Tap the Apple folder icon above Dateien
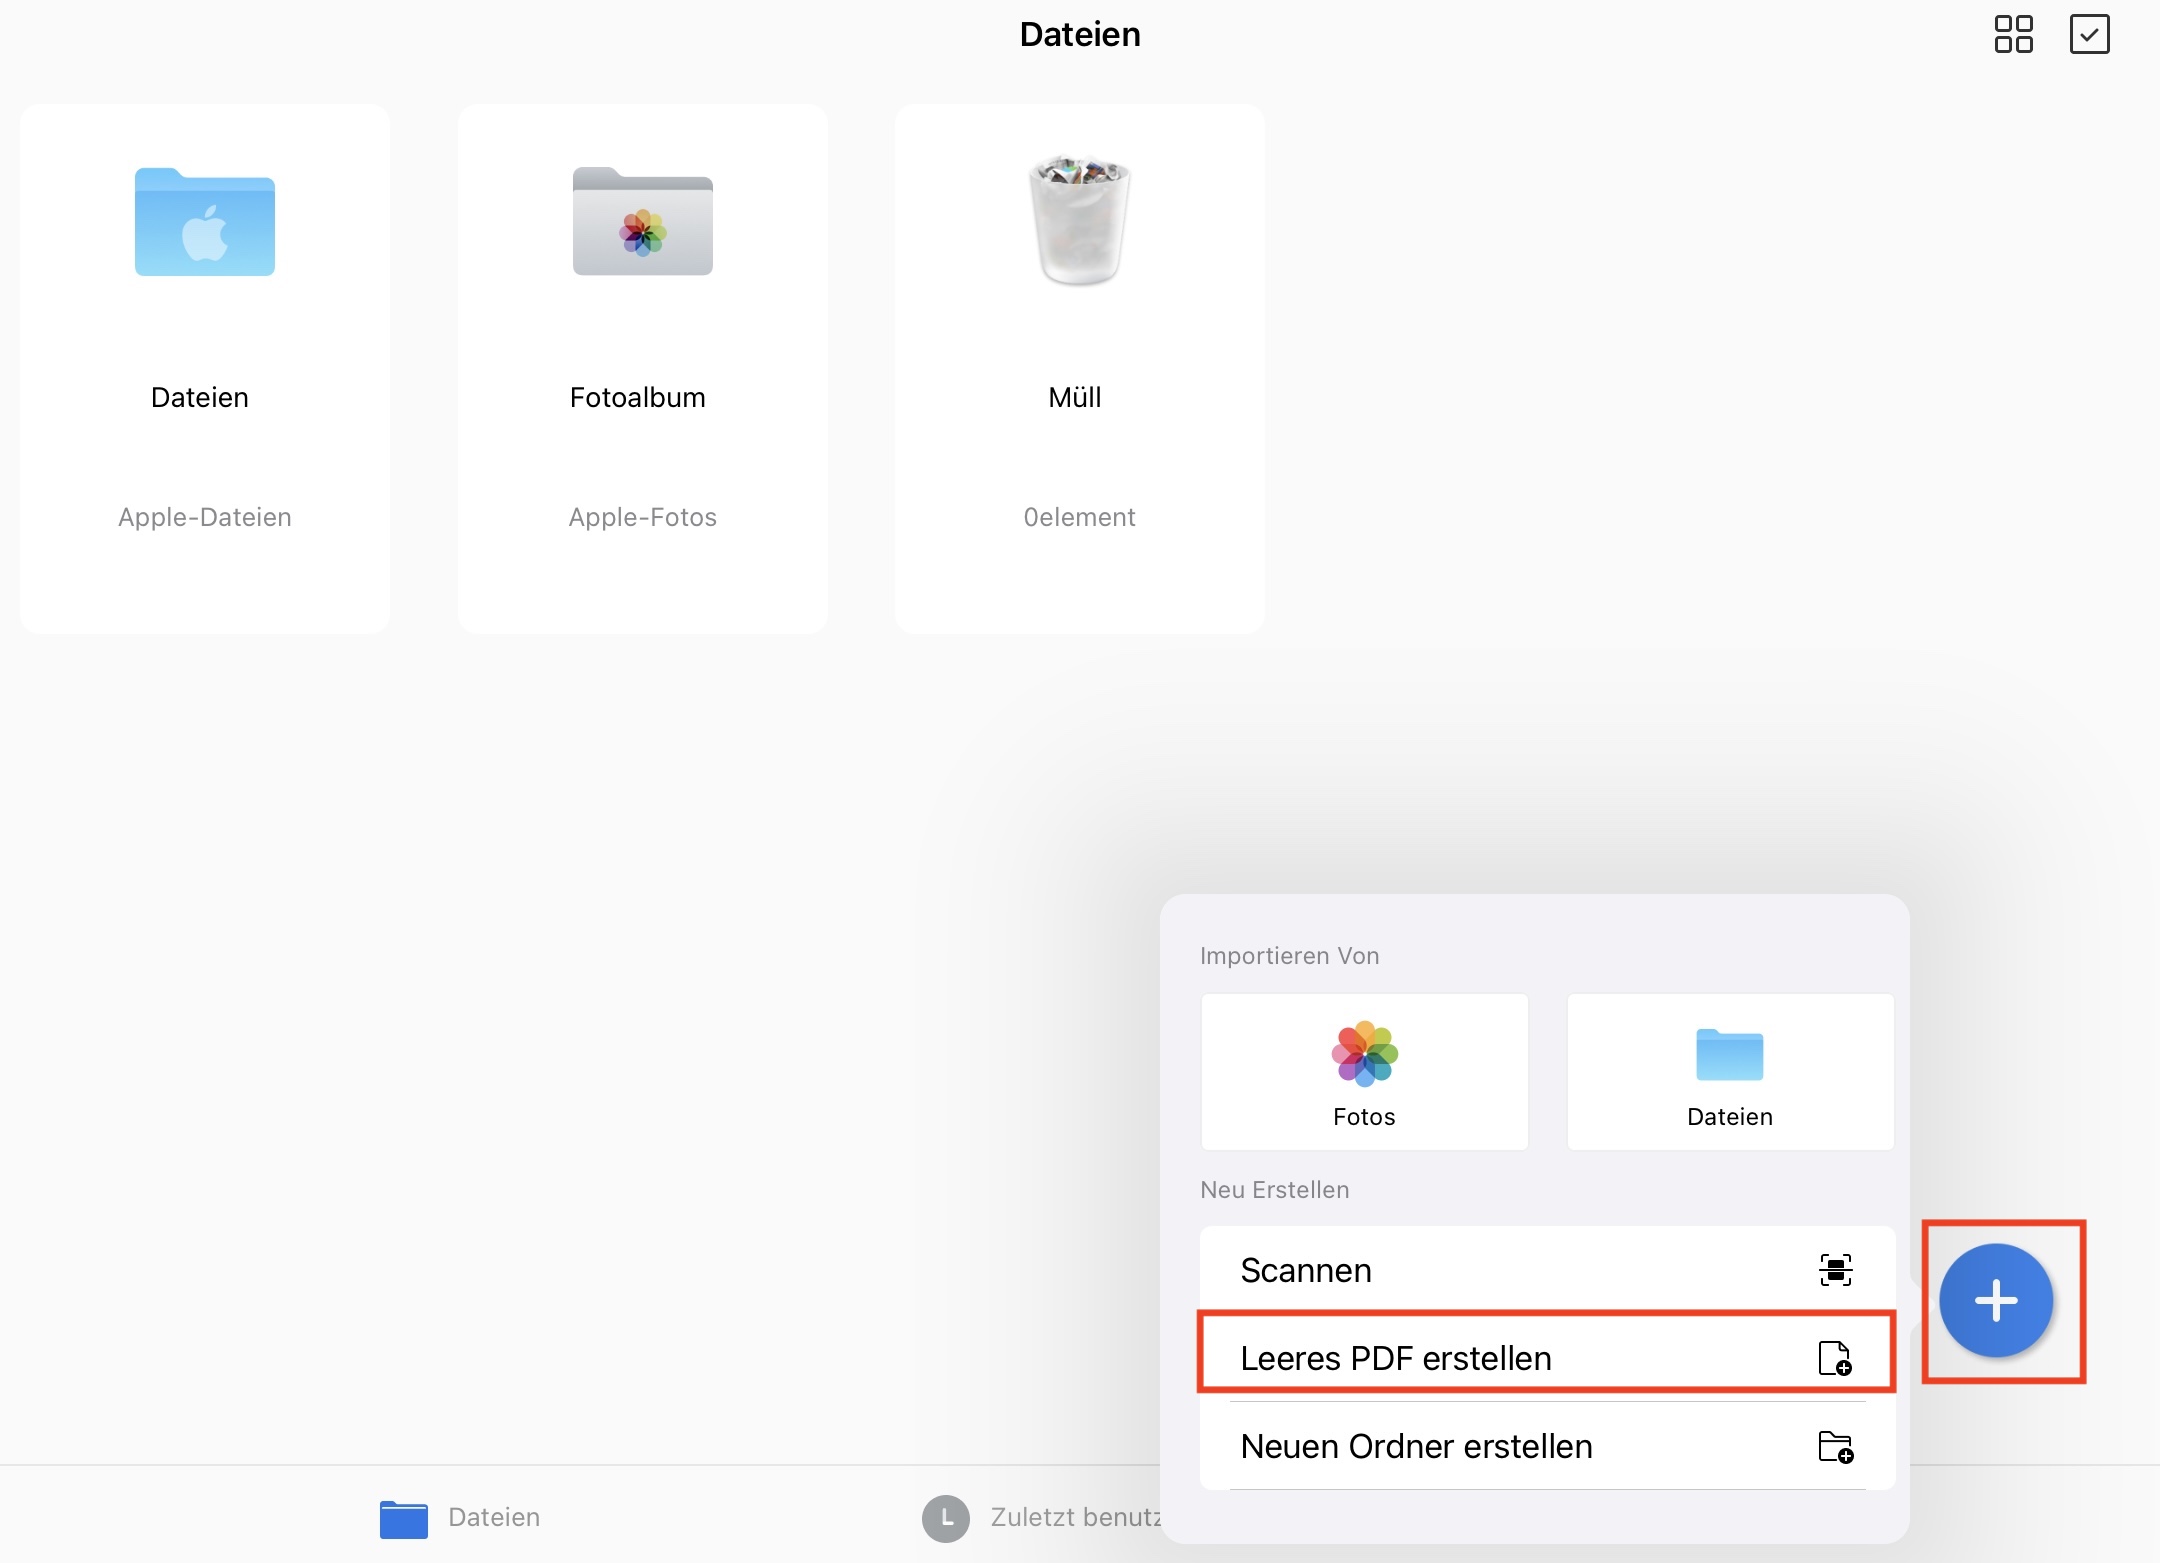The height and width of the screenshot is (1563, 2160). point(203,222)
